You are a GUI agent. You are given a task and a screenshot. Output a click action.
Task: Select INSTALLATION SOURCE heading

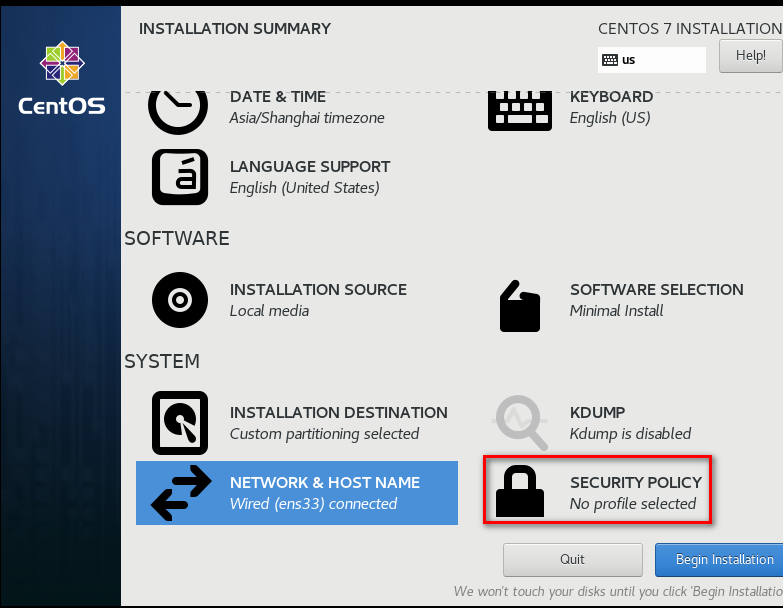[x=318, y=290]
